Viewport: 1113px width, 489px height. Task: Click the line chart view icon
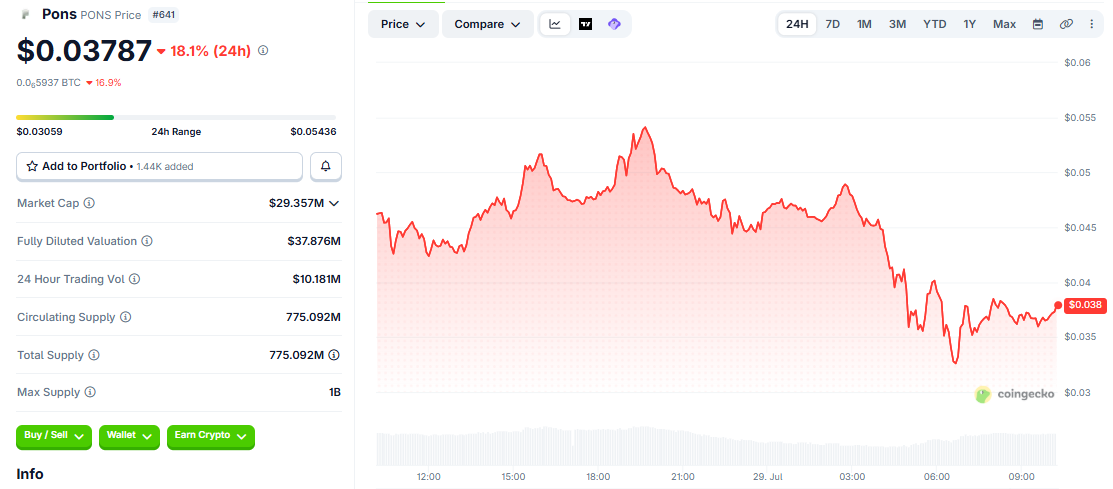tap(555, 24)
